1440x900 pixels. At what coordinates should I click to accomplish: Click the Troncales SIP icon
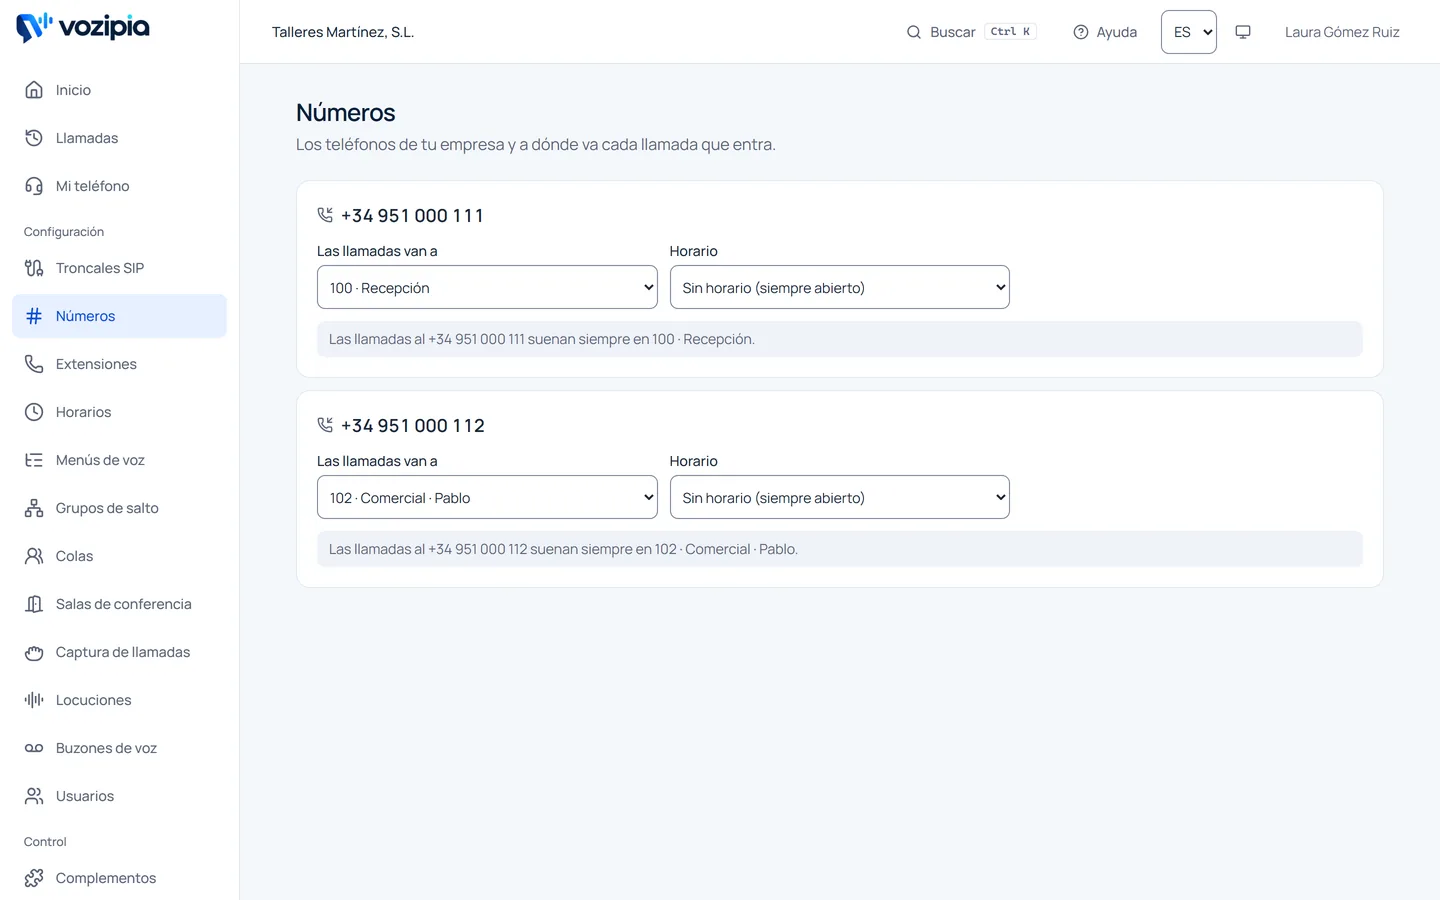[34, 268]
